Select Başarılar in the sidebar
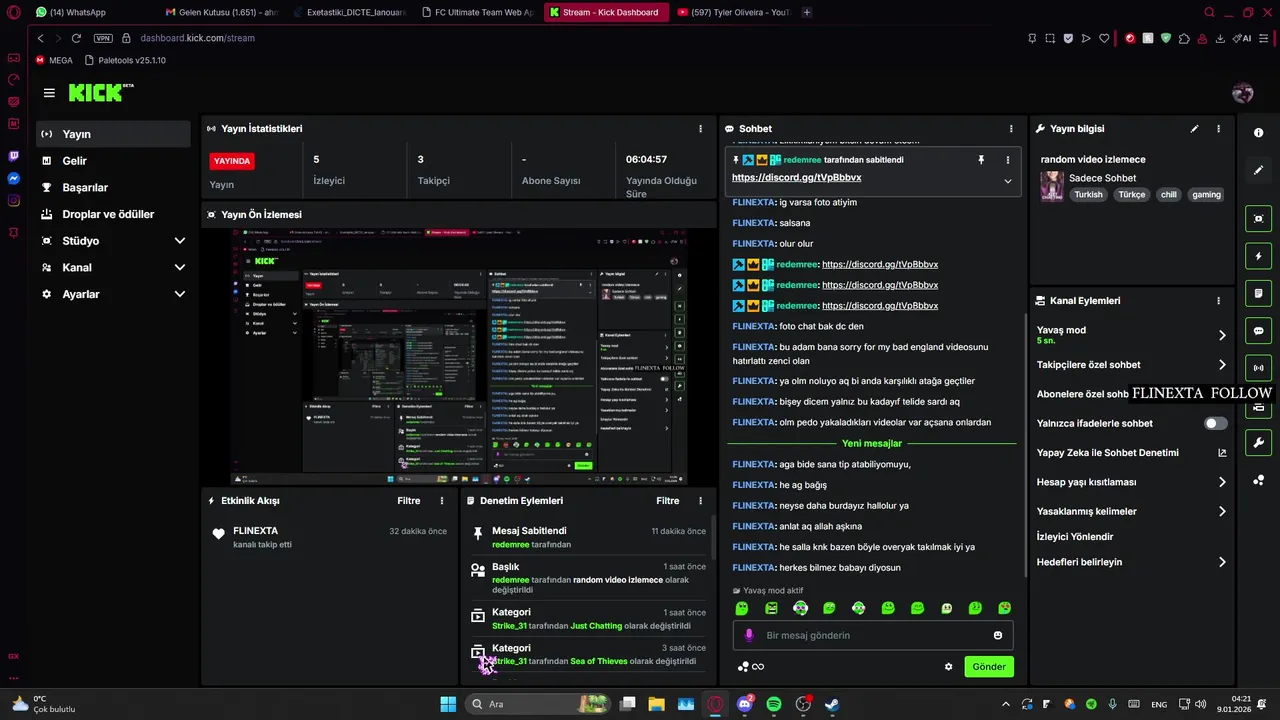 coord(113,188)
